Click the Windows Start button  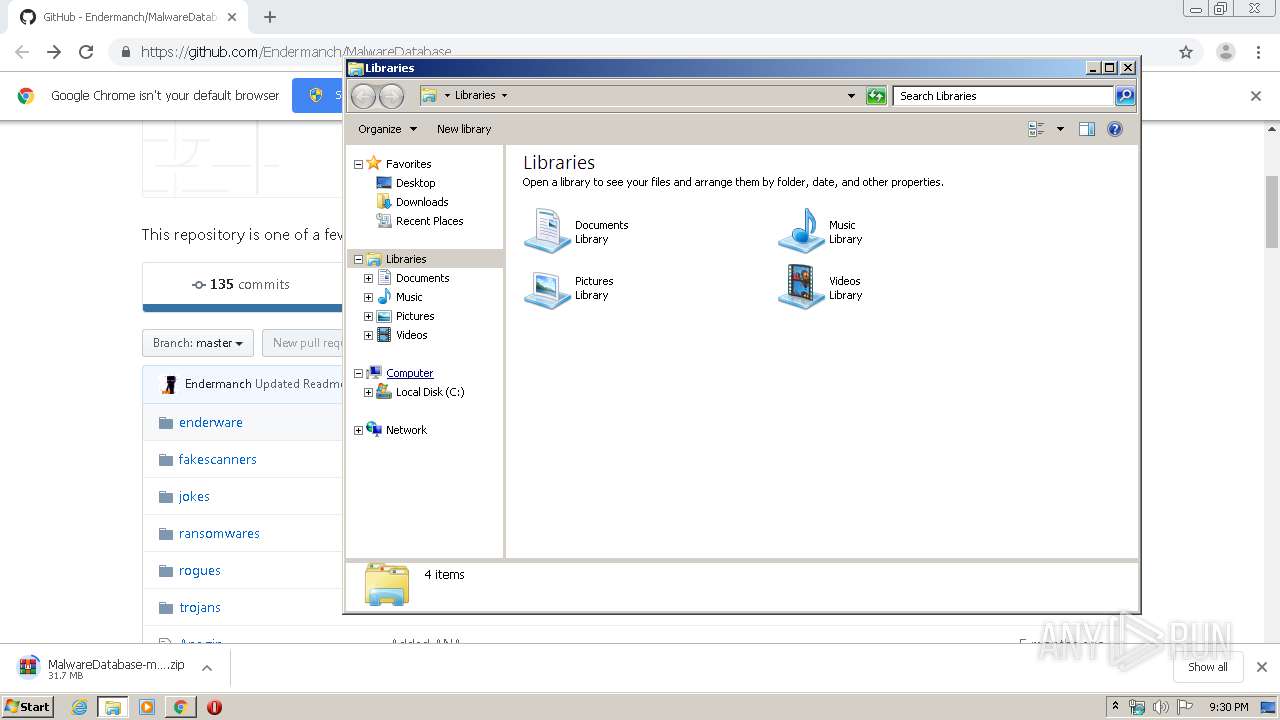coord(28,706)
